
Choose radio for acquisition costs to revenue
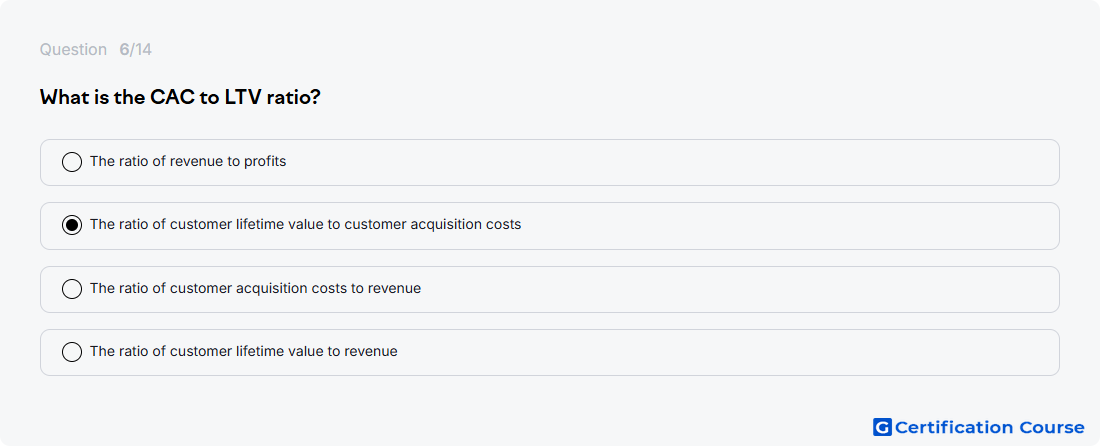tap(72, 289)
